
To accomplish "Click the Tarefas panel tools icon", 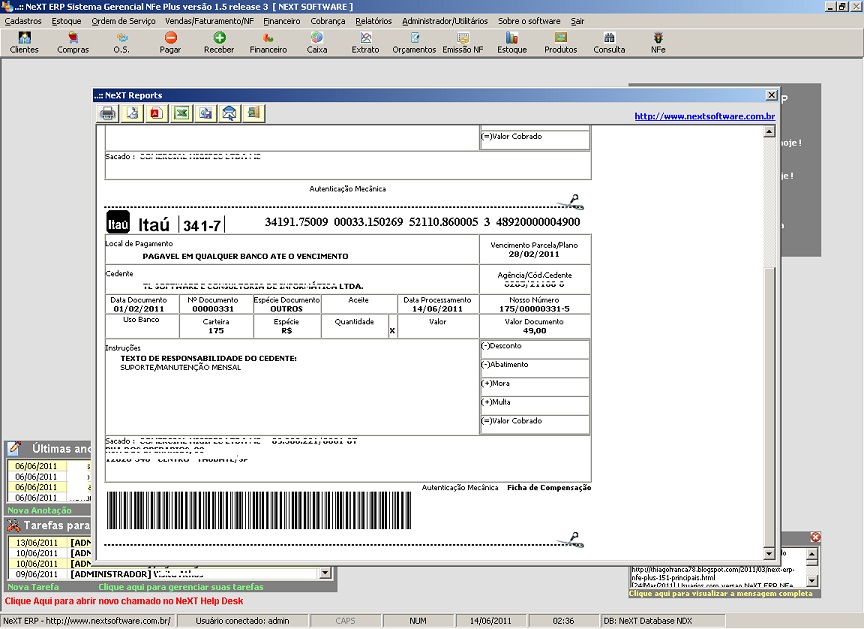I will [x=14, y=525].
